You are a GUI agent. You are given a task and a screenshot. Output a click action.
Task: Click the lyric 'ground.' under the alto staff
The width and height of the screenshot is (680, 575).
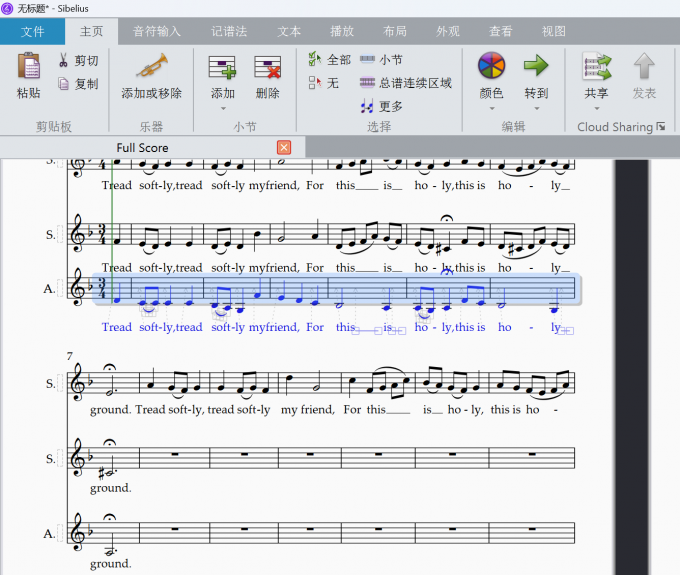[111, 564]
